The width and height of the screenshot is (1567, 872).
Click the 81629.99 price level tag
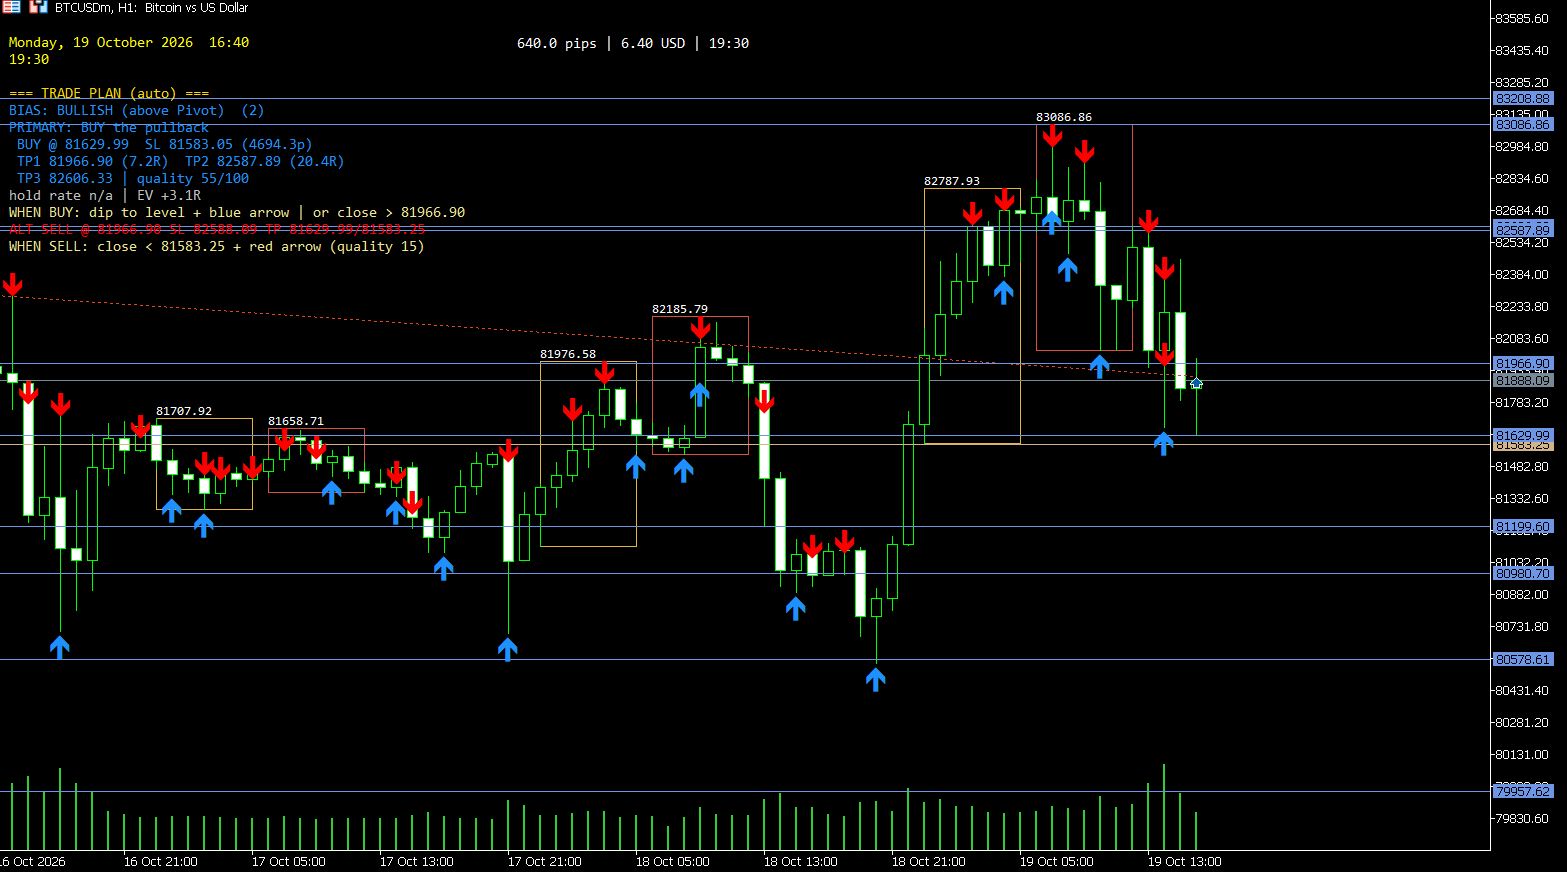tap(1523, 435)
